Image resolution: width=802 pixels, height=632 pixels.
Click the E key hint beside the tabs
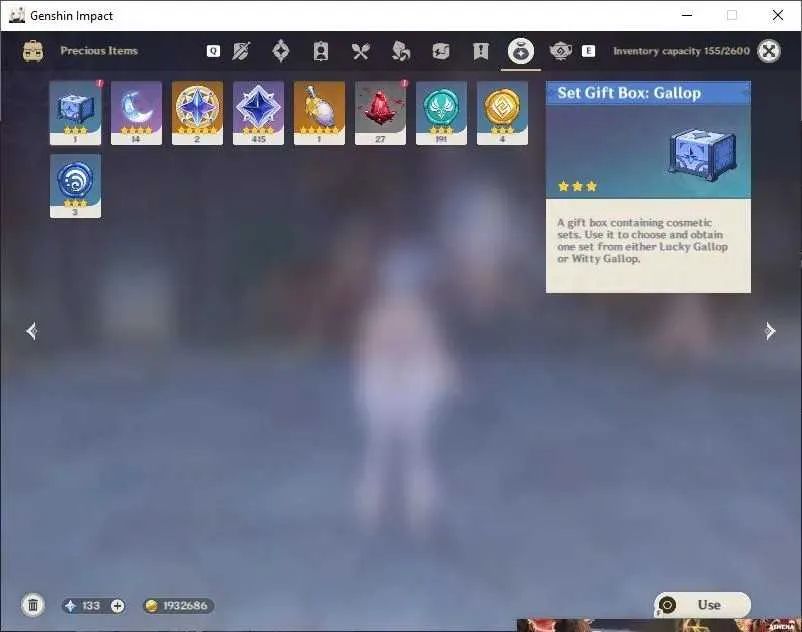click(588, 51)
